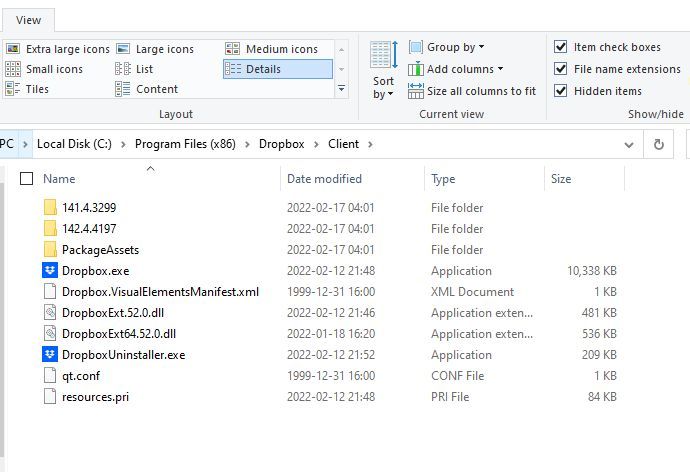
Task: Select the qt.conf file icon
Action: pyautogui.click(x=50, y=376)
